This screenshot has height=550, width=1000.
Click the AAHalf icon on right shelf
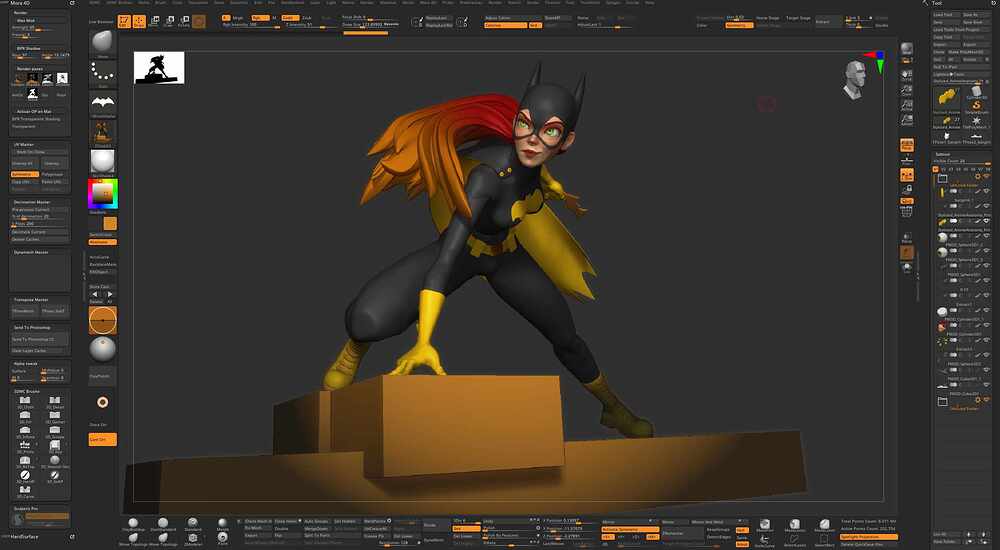pos(906,120)
